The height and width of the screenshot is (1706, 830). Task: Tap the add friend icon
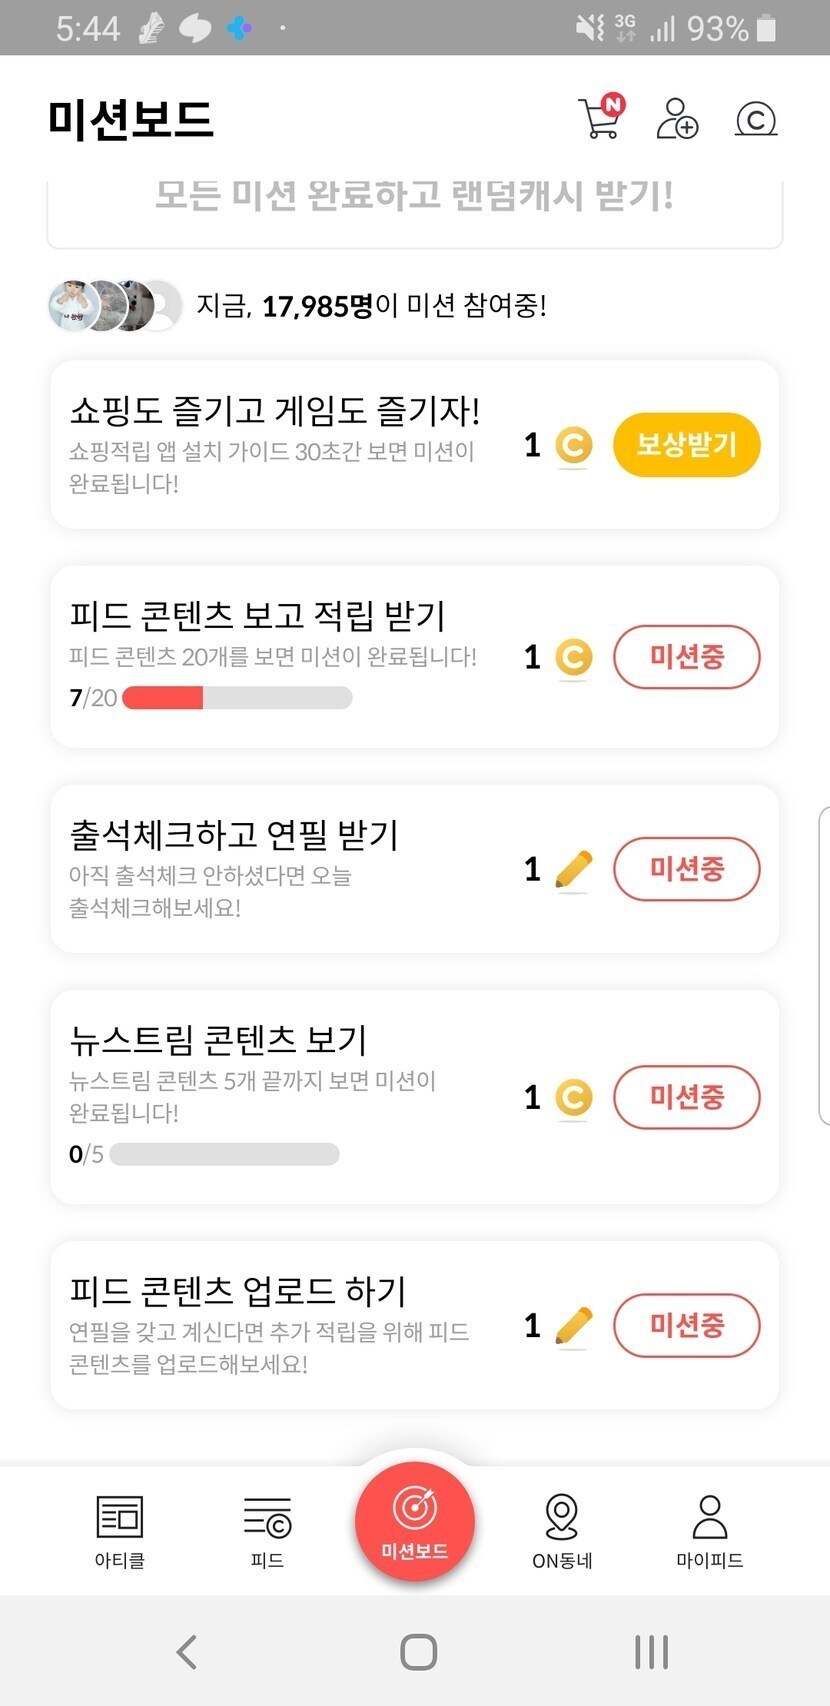coord(677,118)
